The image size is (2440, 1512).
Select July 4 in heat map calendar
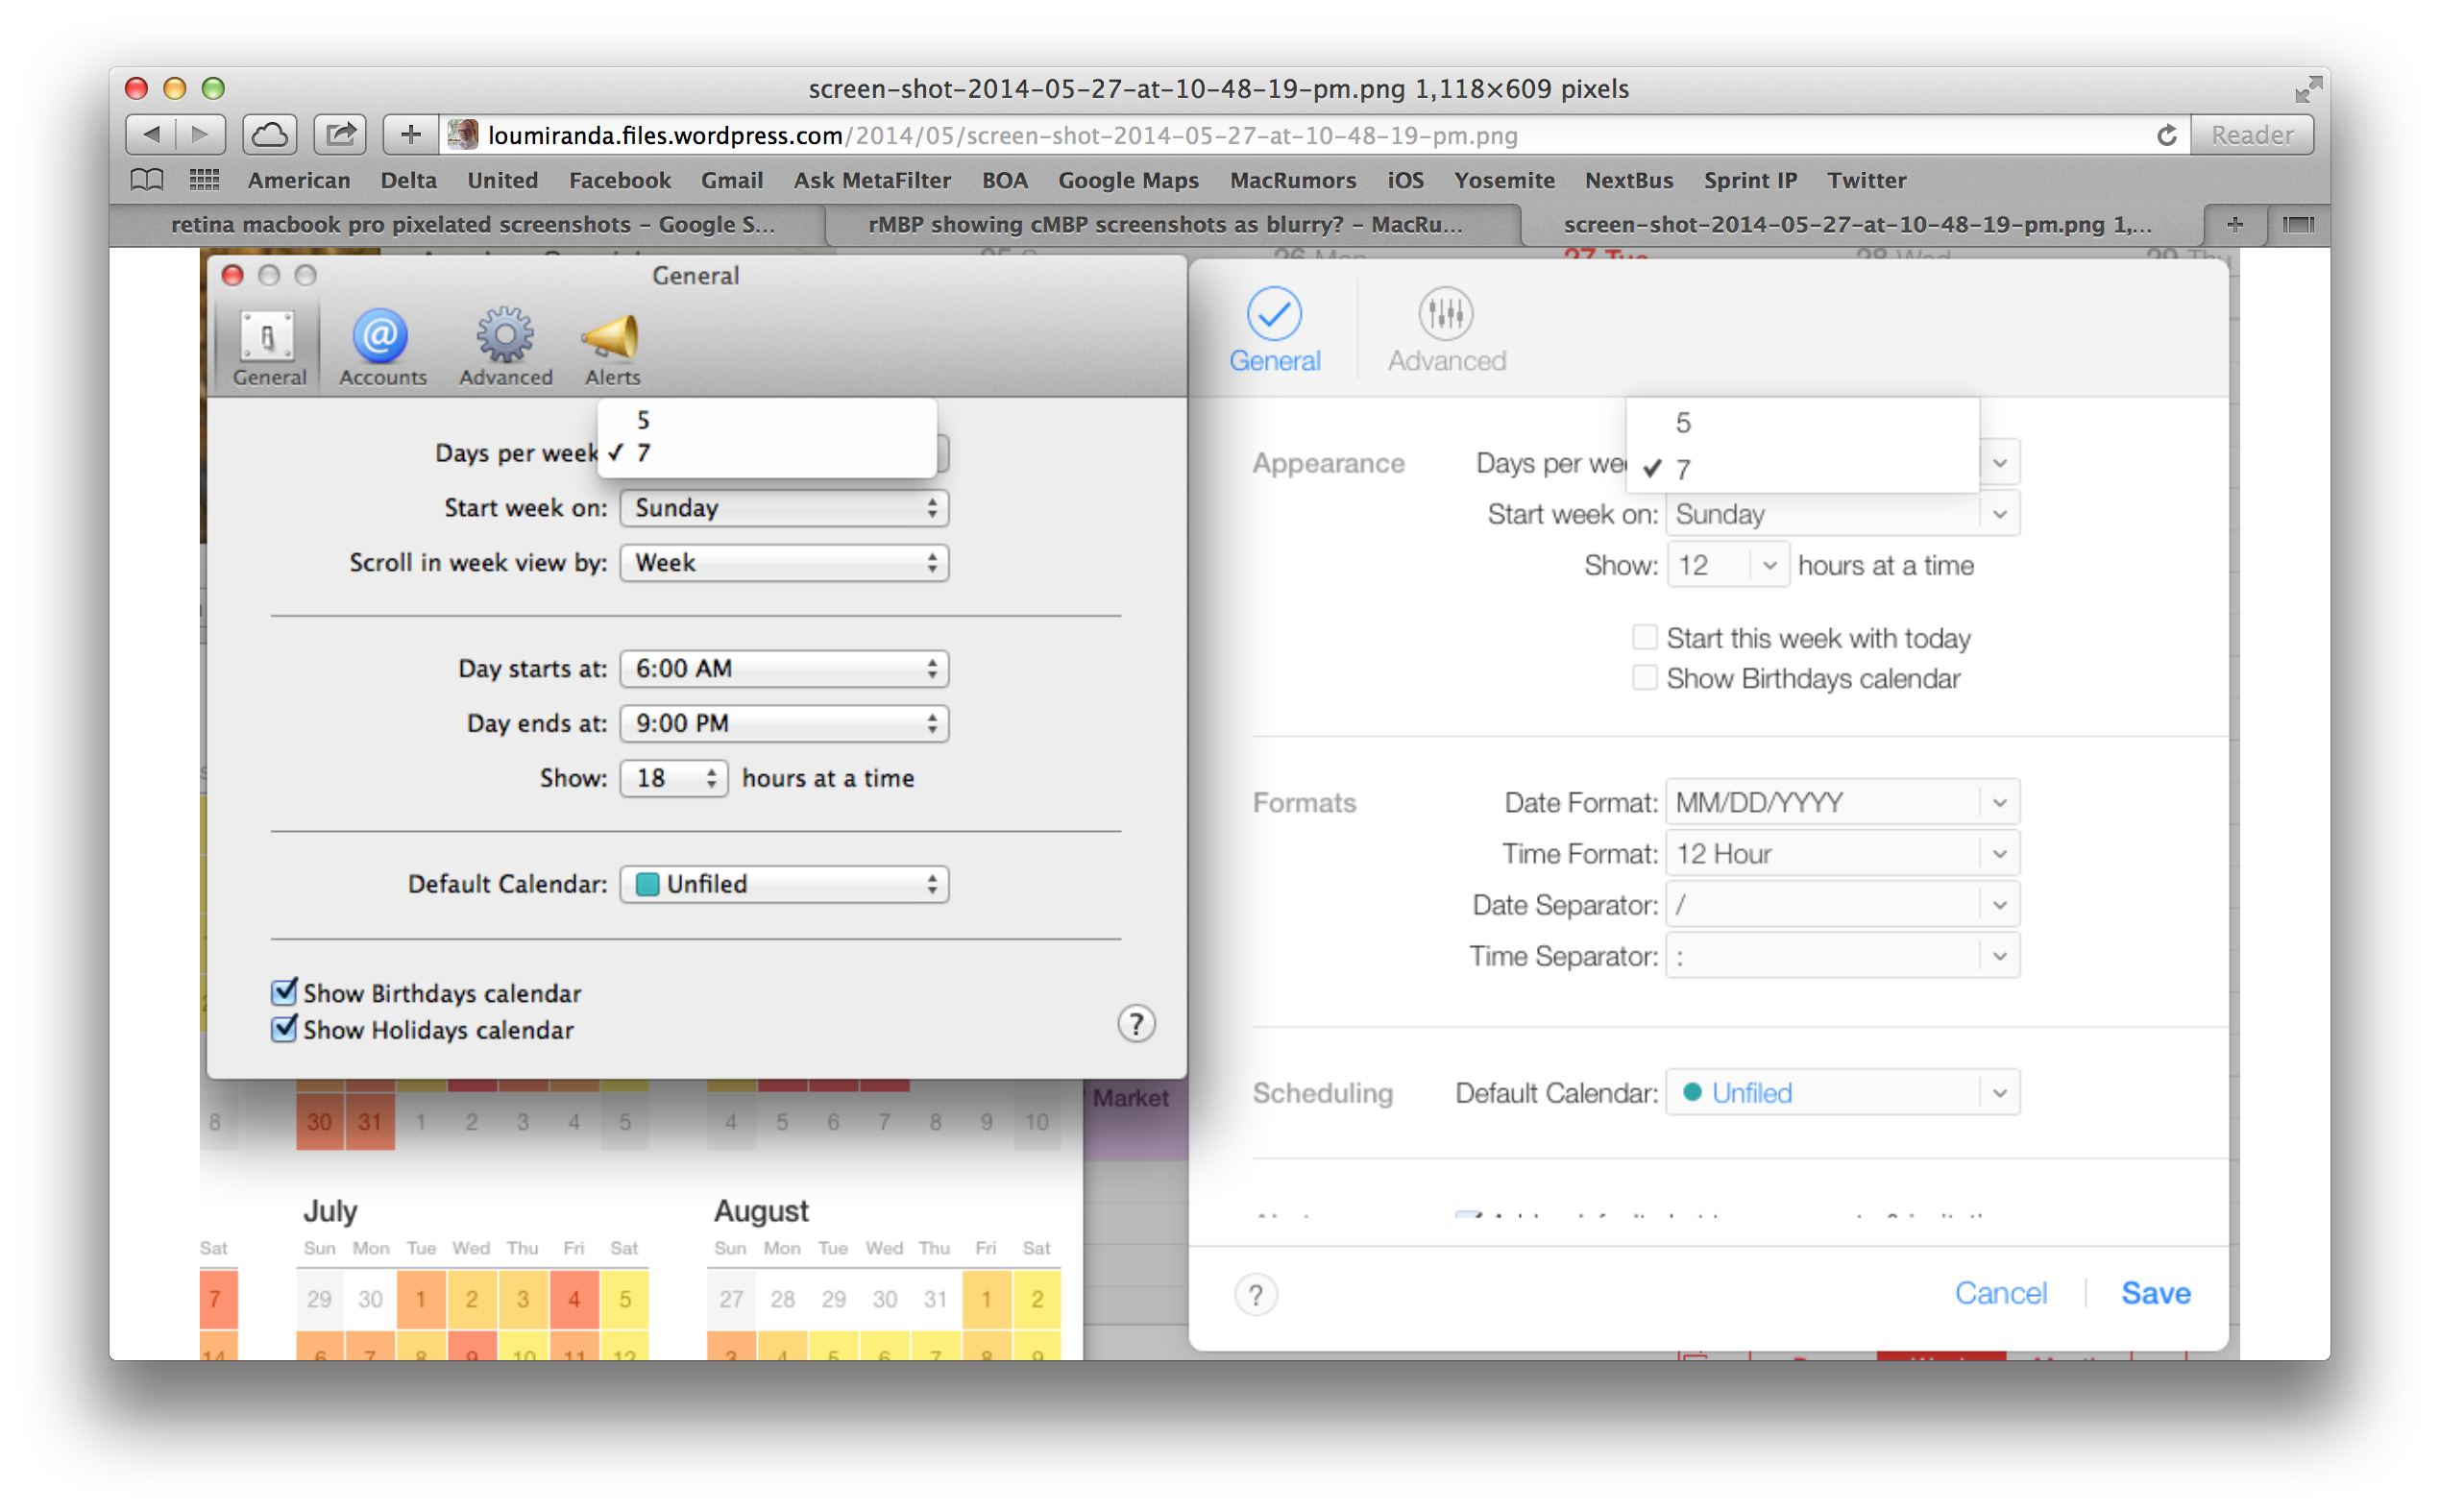573,1299
